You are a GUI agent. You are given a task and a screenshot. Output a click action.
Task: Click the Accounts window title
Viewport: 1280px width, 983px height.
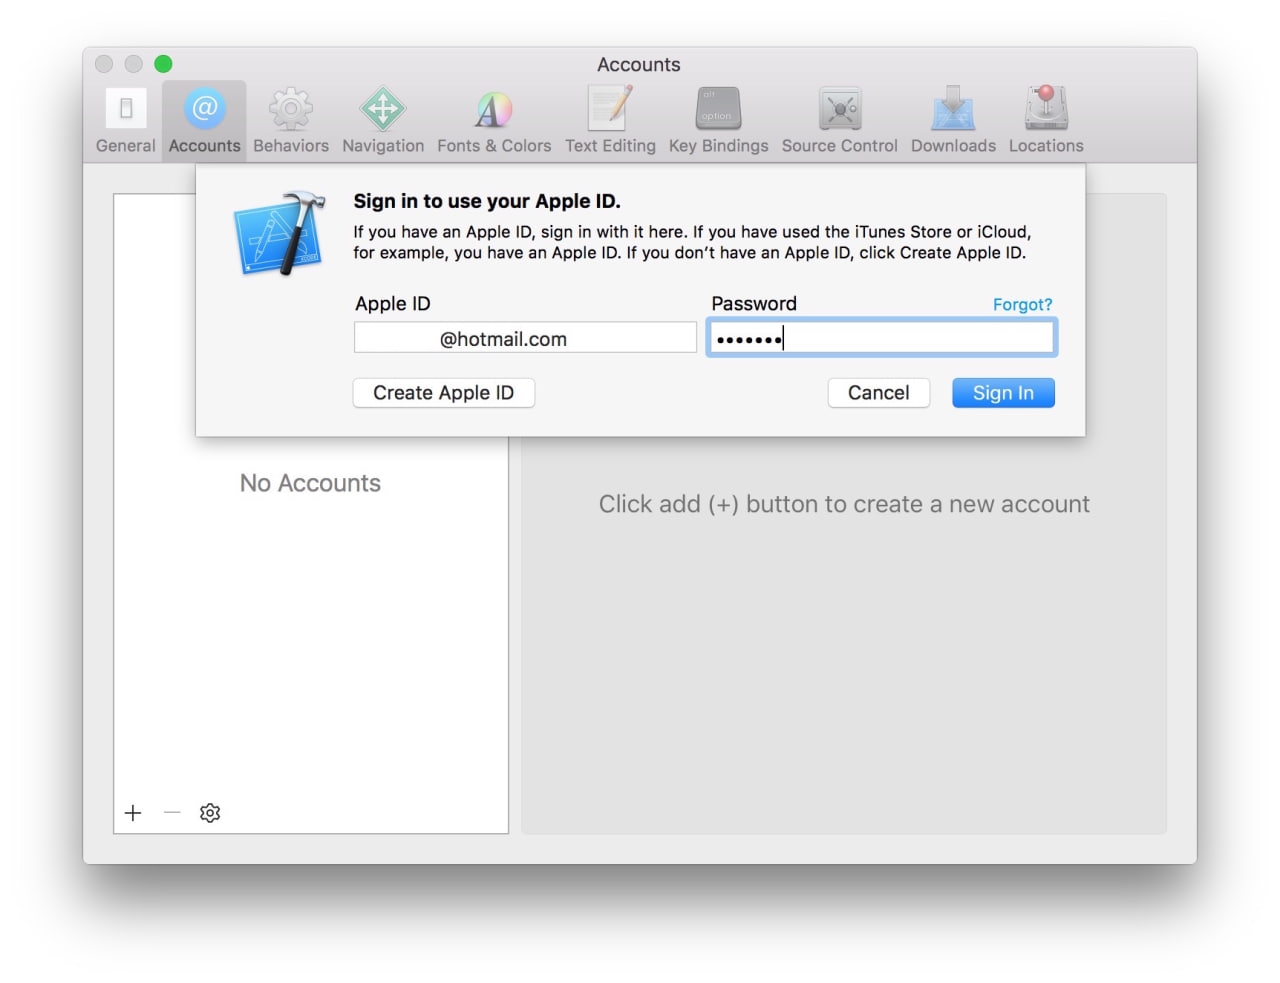[x=639, y=65]
